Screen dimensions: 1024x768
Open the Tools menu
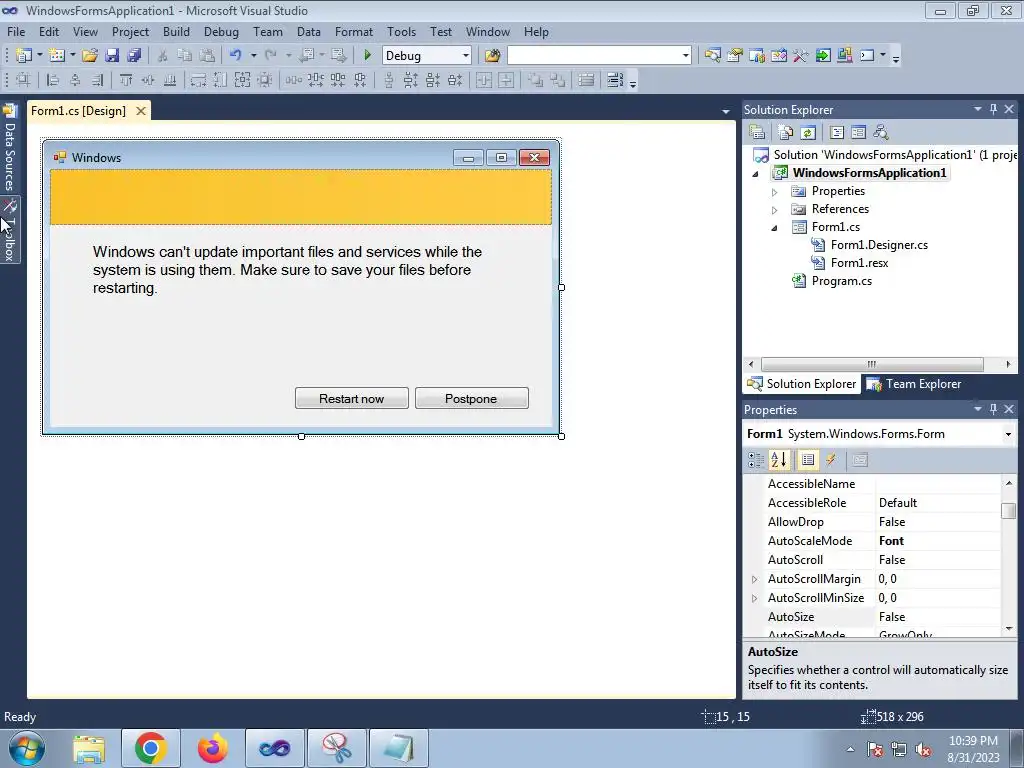tap(401, 31)
